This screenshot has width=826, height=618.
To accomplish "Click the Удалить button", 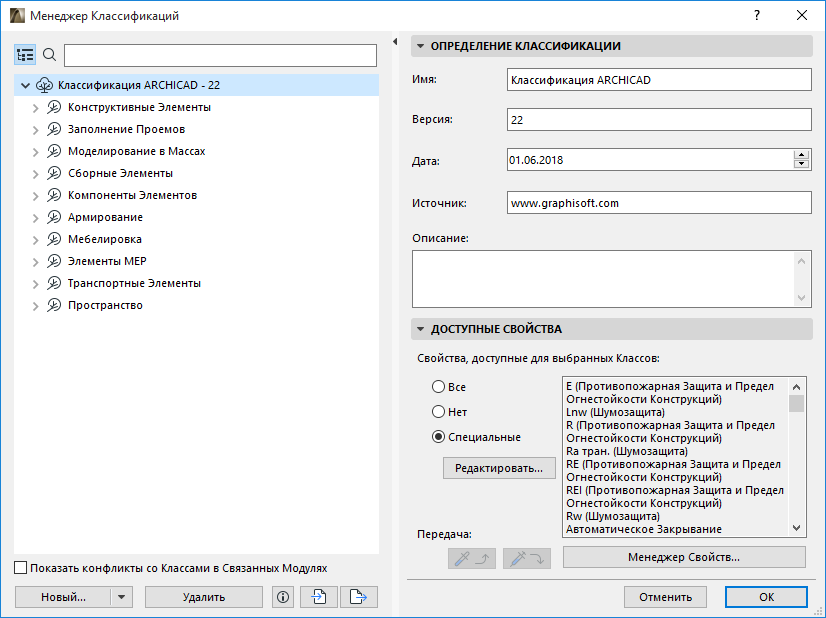I will coord(204,597).
